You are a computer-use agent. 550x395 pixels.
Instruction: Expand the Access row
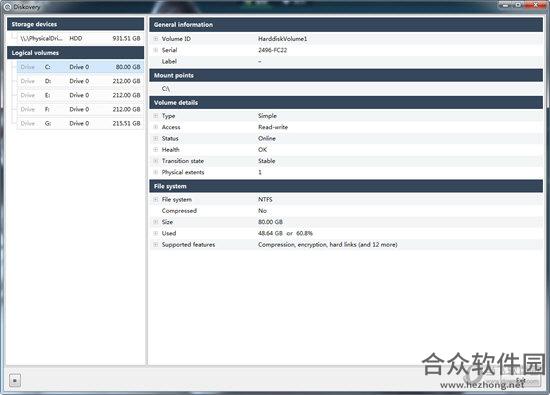tap(156, 127)
